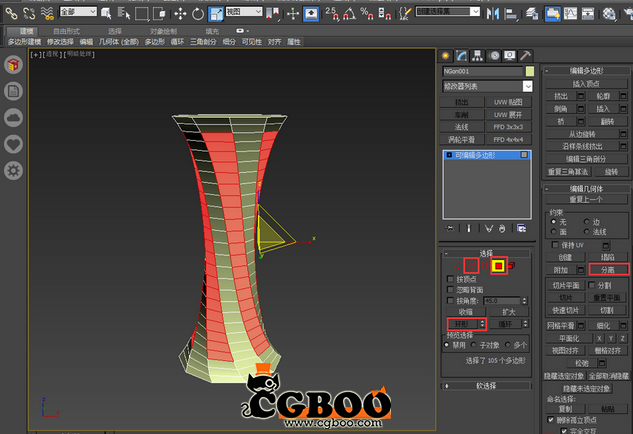Click the 扩大 selection button

510,312
